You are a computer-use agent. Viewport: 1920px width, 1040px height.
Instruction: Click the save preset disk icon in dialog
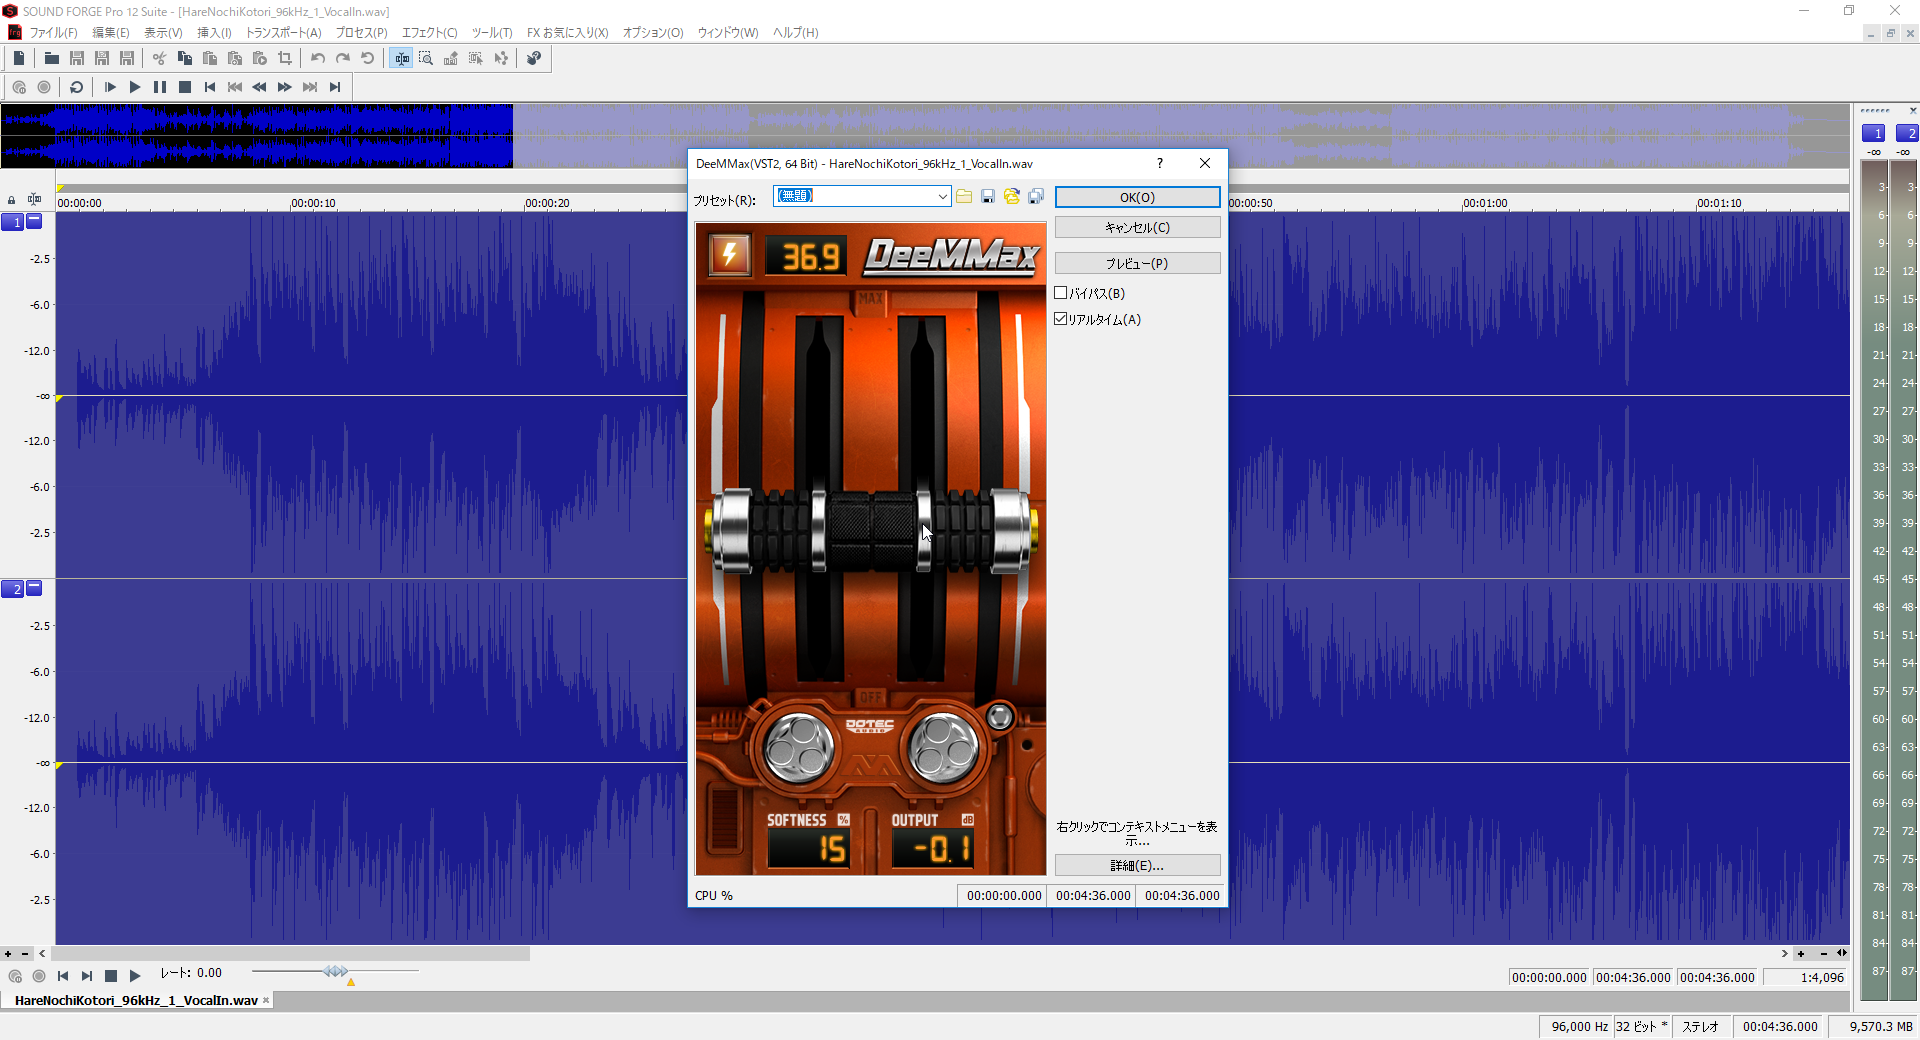coord(988,197)
